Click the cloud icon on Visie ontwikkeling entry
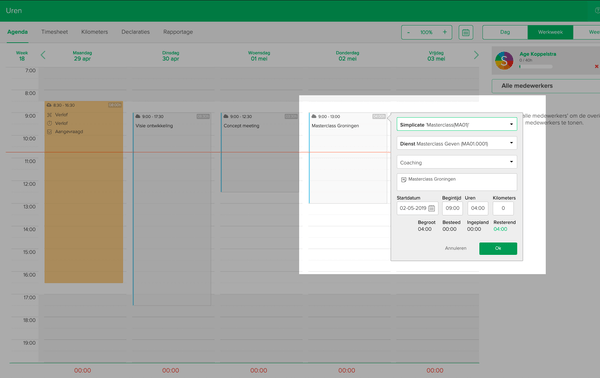 (138, 116)
